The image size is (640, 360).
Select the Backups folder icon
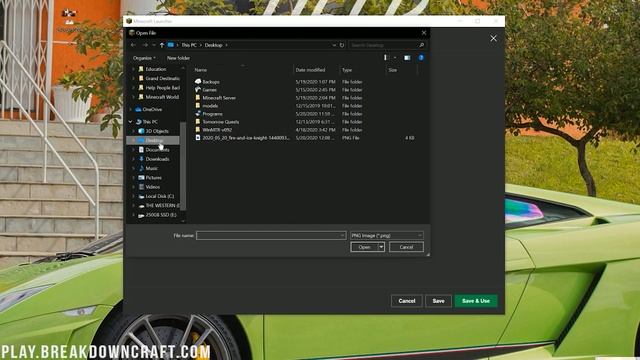tap(198, 82)
